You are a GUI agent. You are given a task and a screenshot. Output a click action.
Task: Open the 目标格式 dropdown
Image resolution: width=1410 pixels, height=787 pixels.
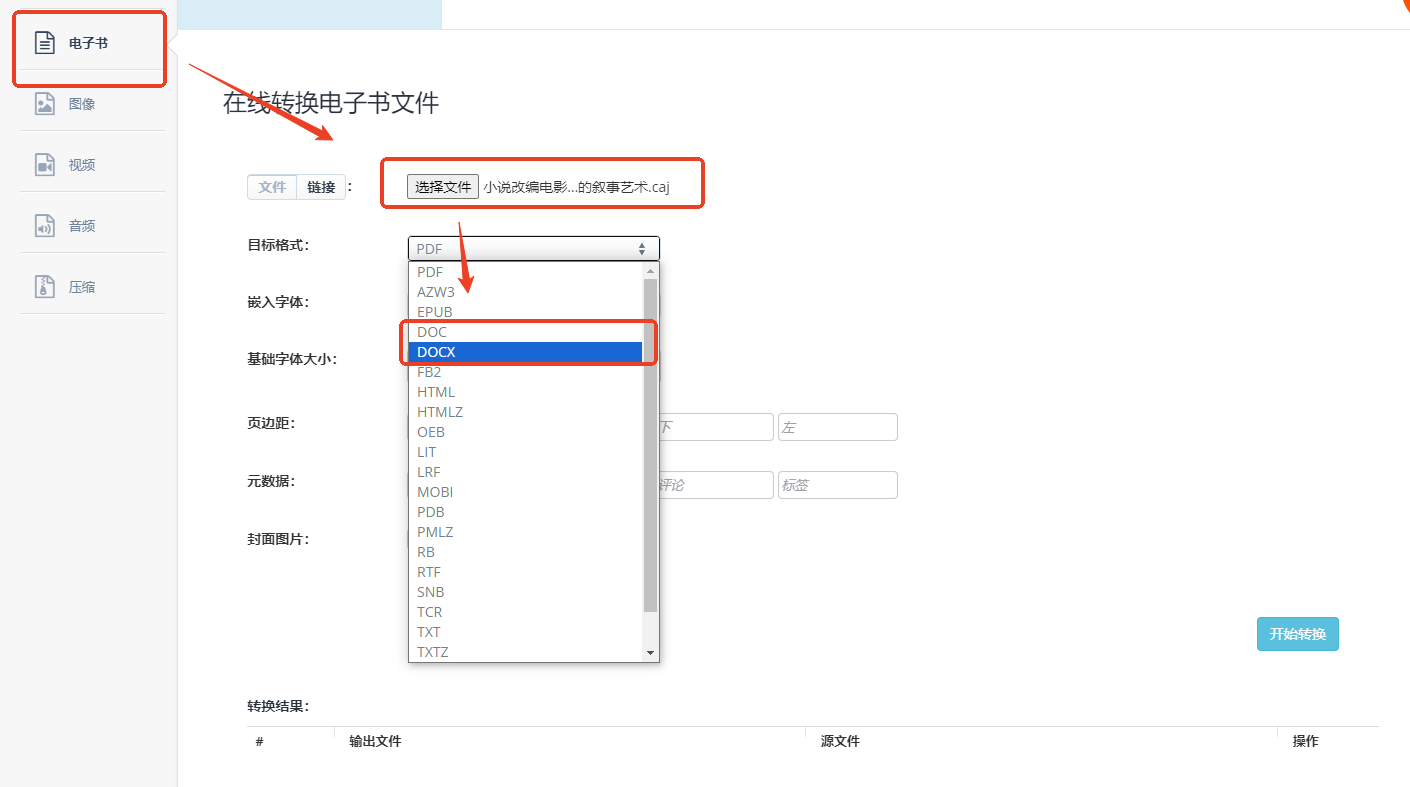click(533, 248)
